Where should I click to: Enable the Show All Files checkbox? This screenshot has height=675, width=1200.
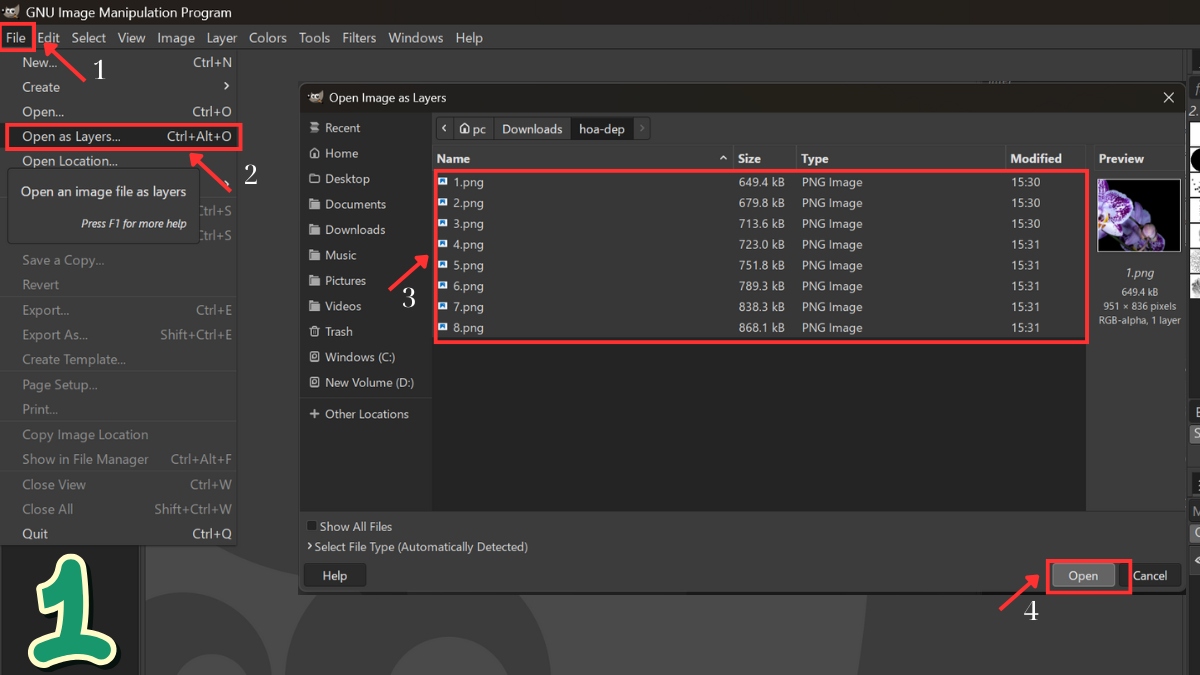pos(312,527)
